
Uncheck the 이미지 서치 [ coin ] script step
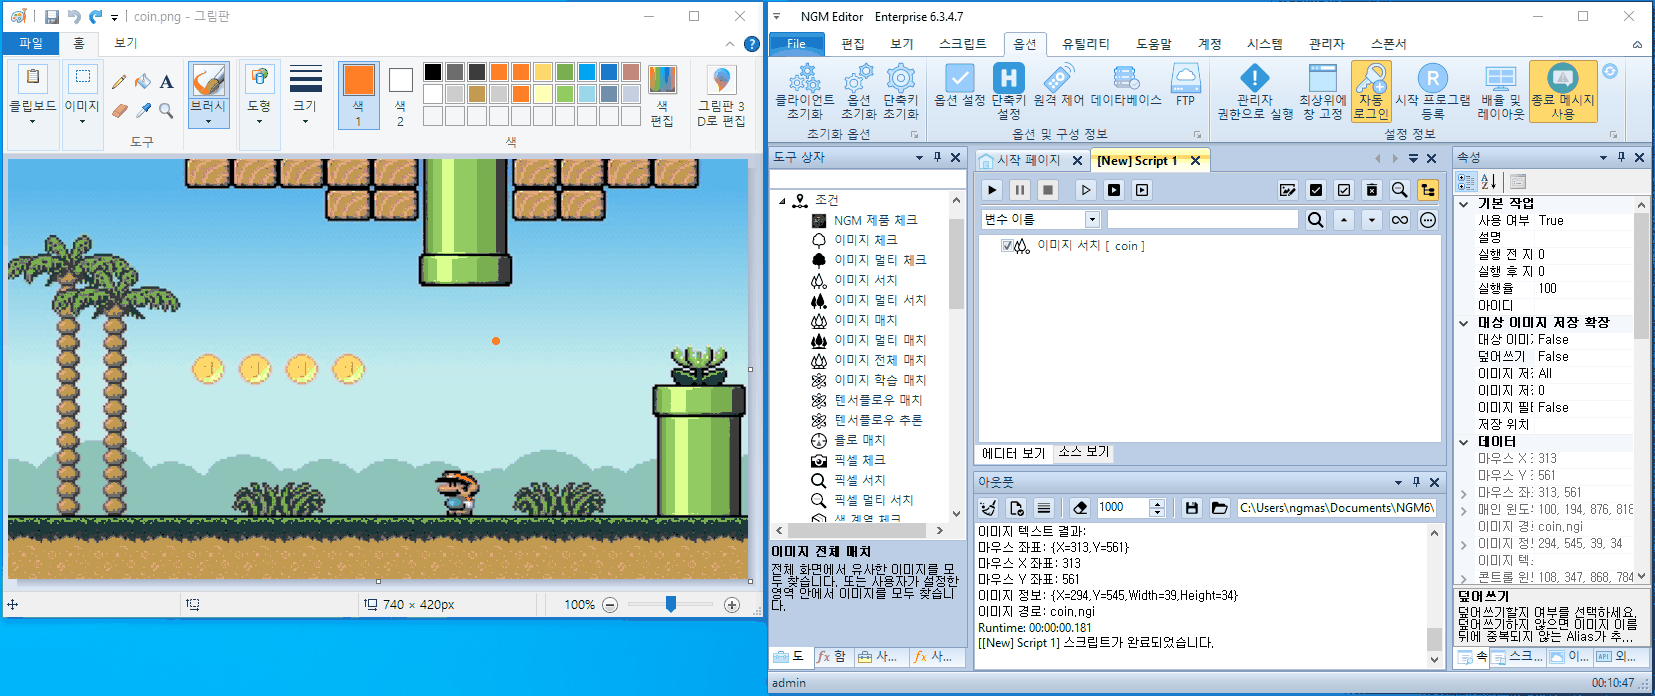tap(1007, 246)
